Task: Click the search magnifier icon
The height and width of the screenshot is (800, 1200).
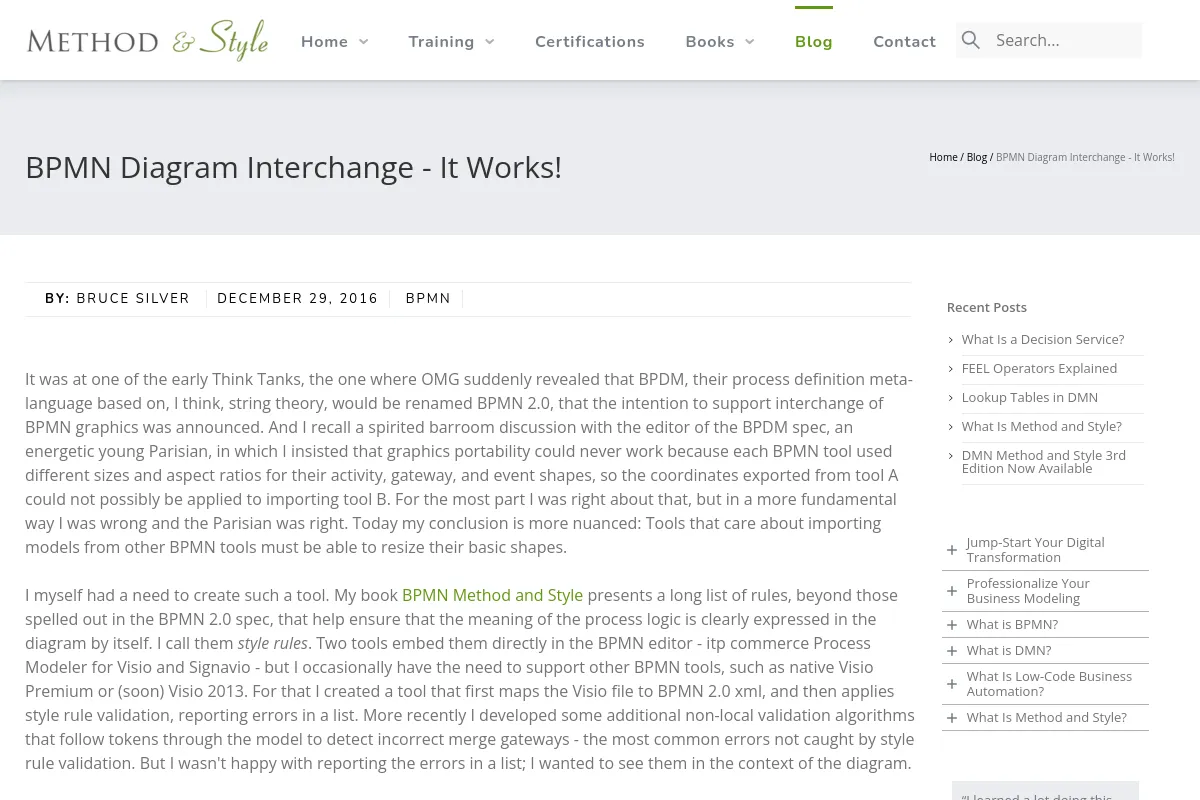Action: (x=971, y=40)
